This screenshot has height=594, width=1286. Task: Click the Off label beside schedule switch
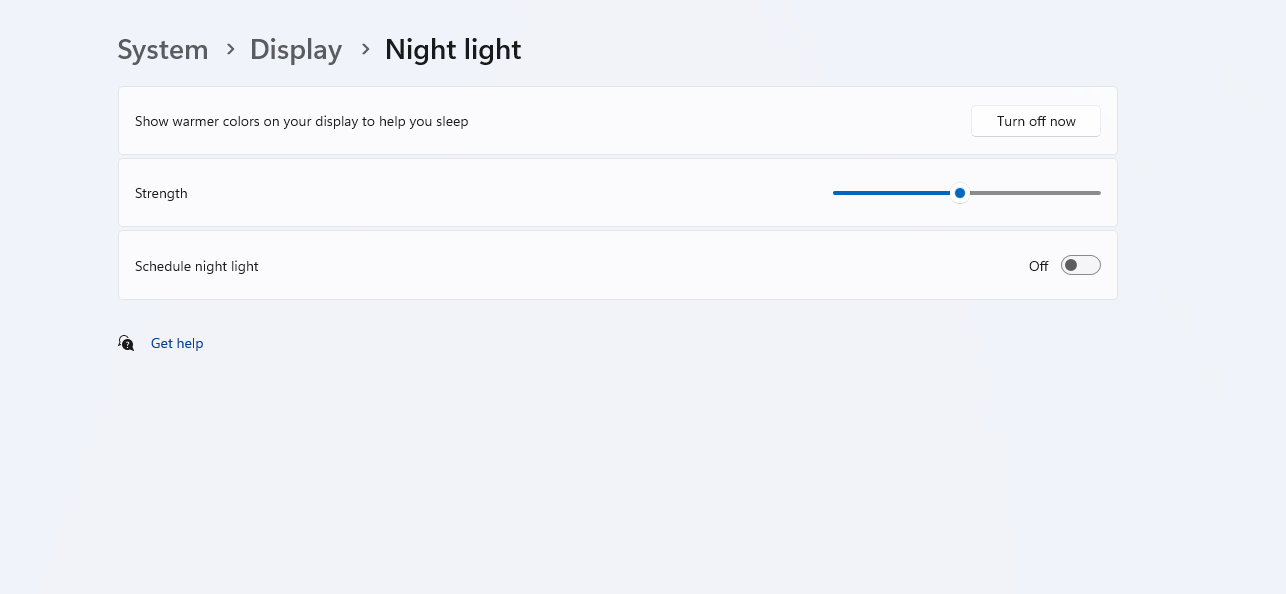pyautogui.click(x=1038, y=266)
